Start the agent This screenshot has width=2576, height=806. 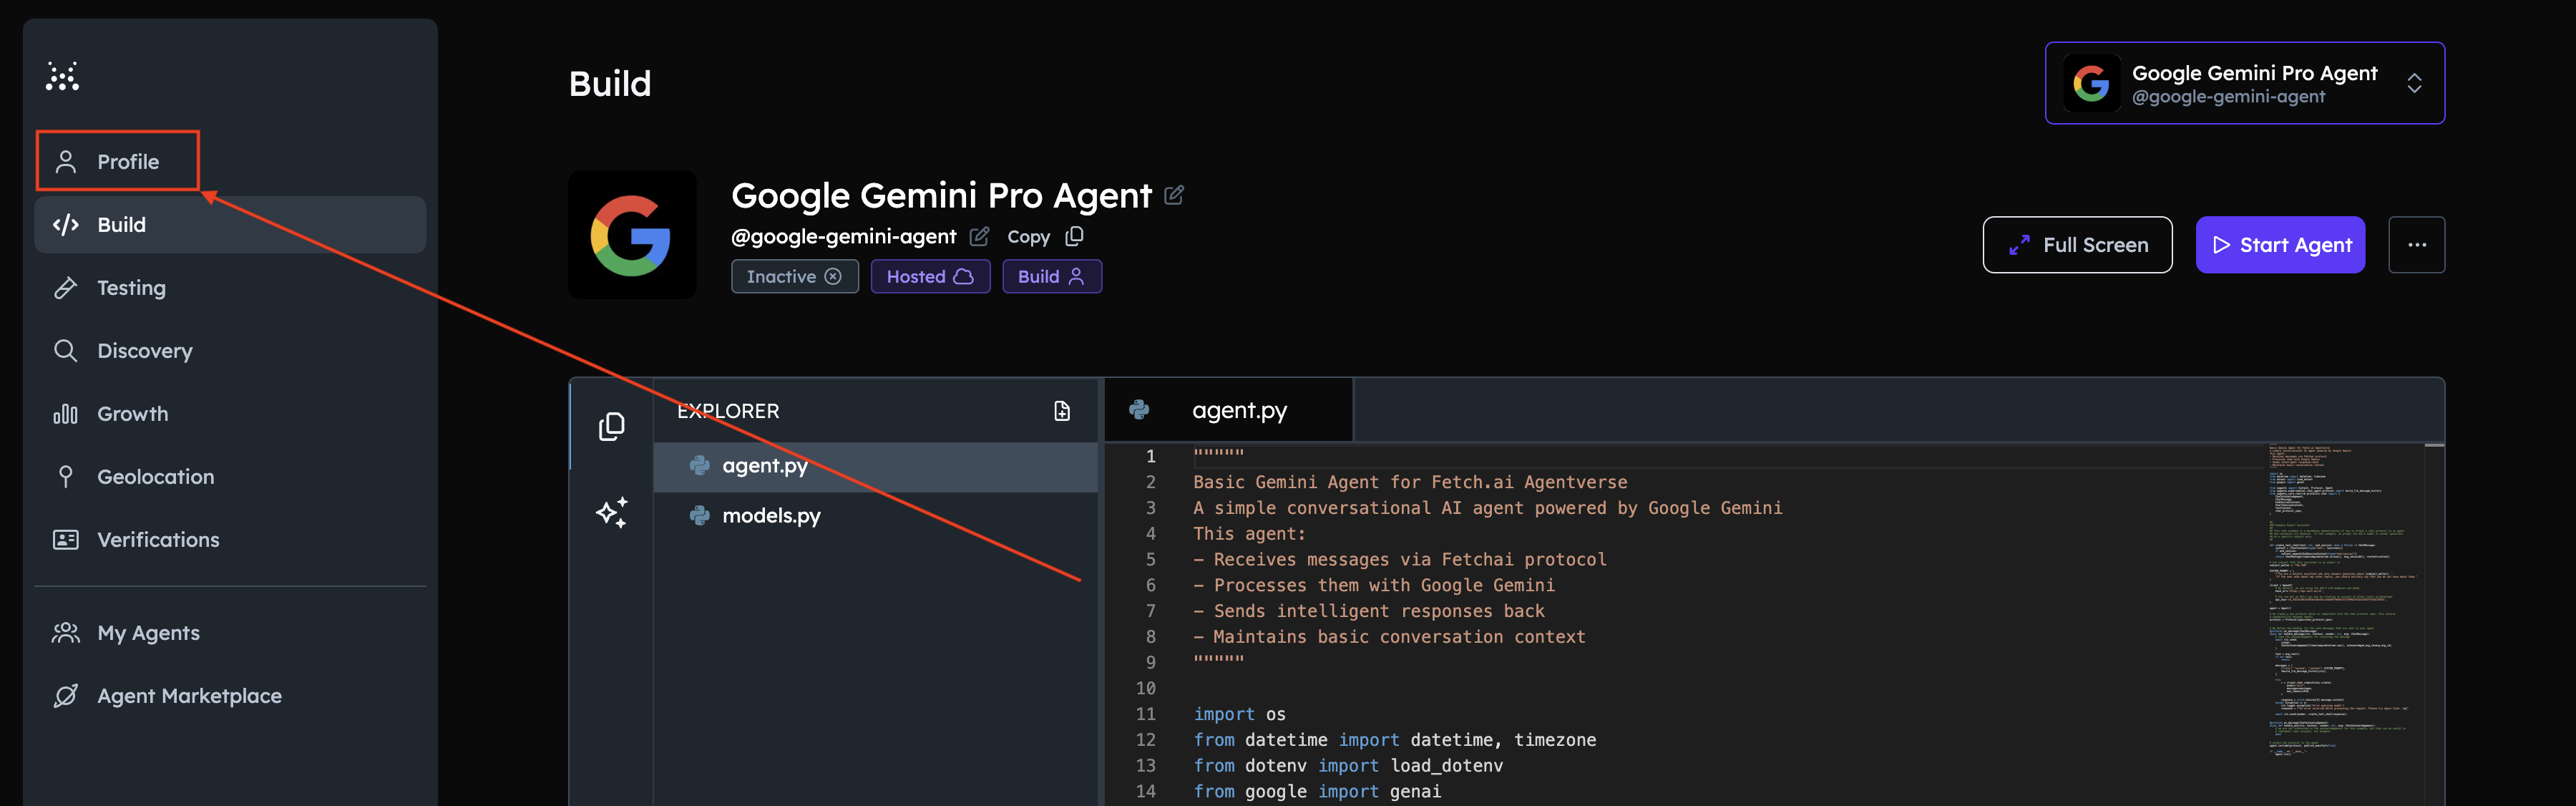tap(2280, 245)
